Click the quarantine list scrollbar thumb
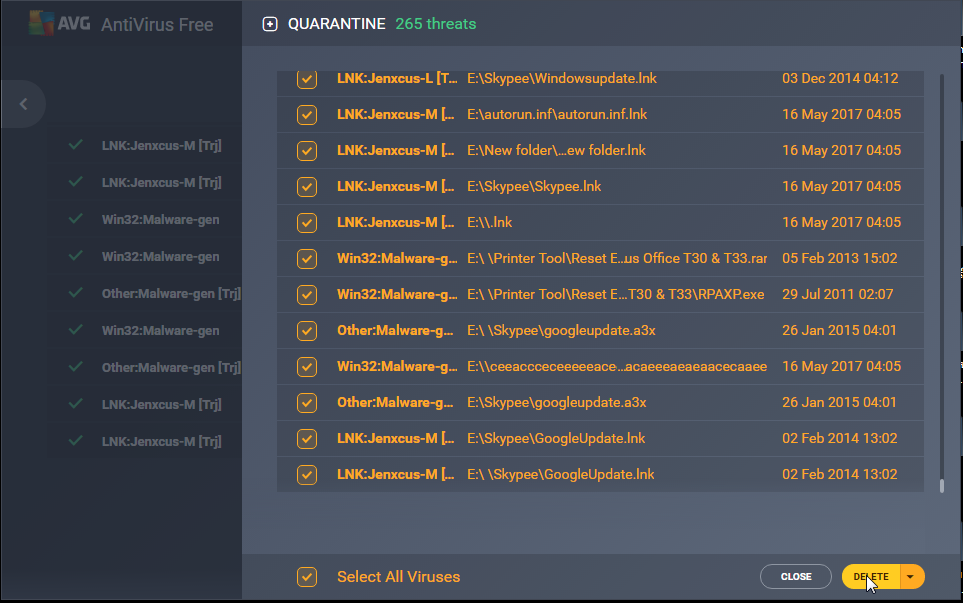 pos(942,486)
